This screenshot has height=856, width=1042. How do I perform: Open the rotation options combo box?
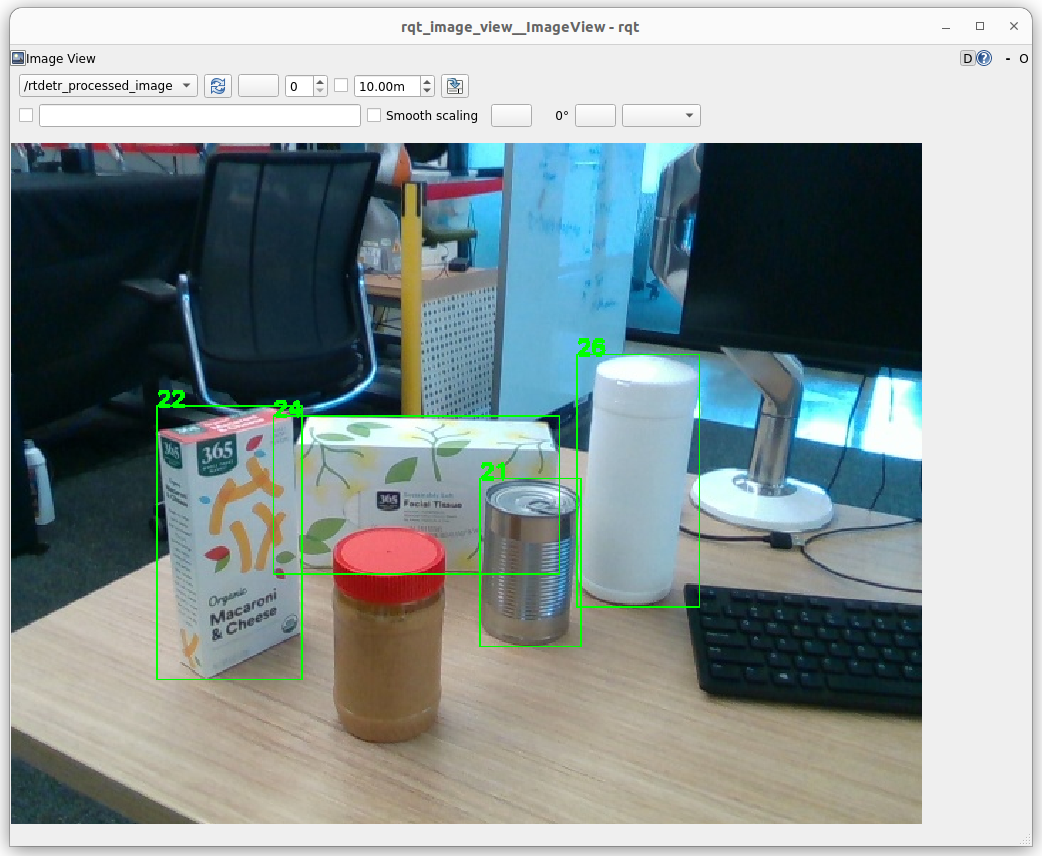pos(661,115)
